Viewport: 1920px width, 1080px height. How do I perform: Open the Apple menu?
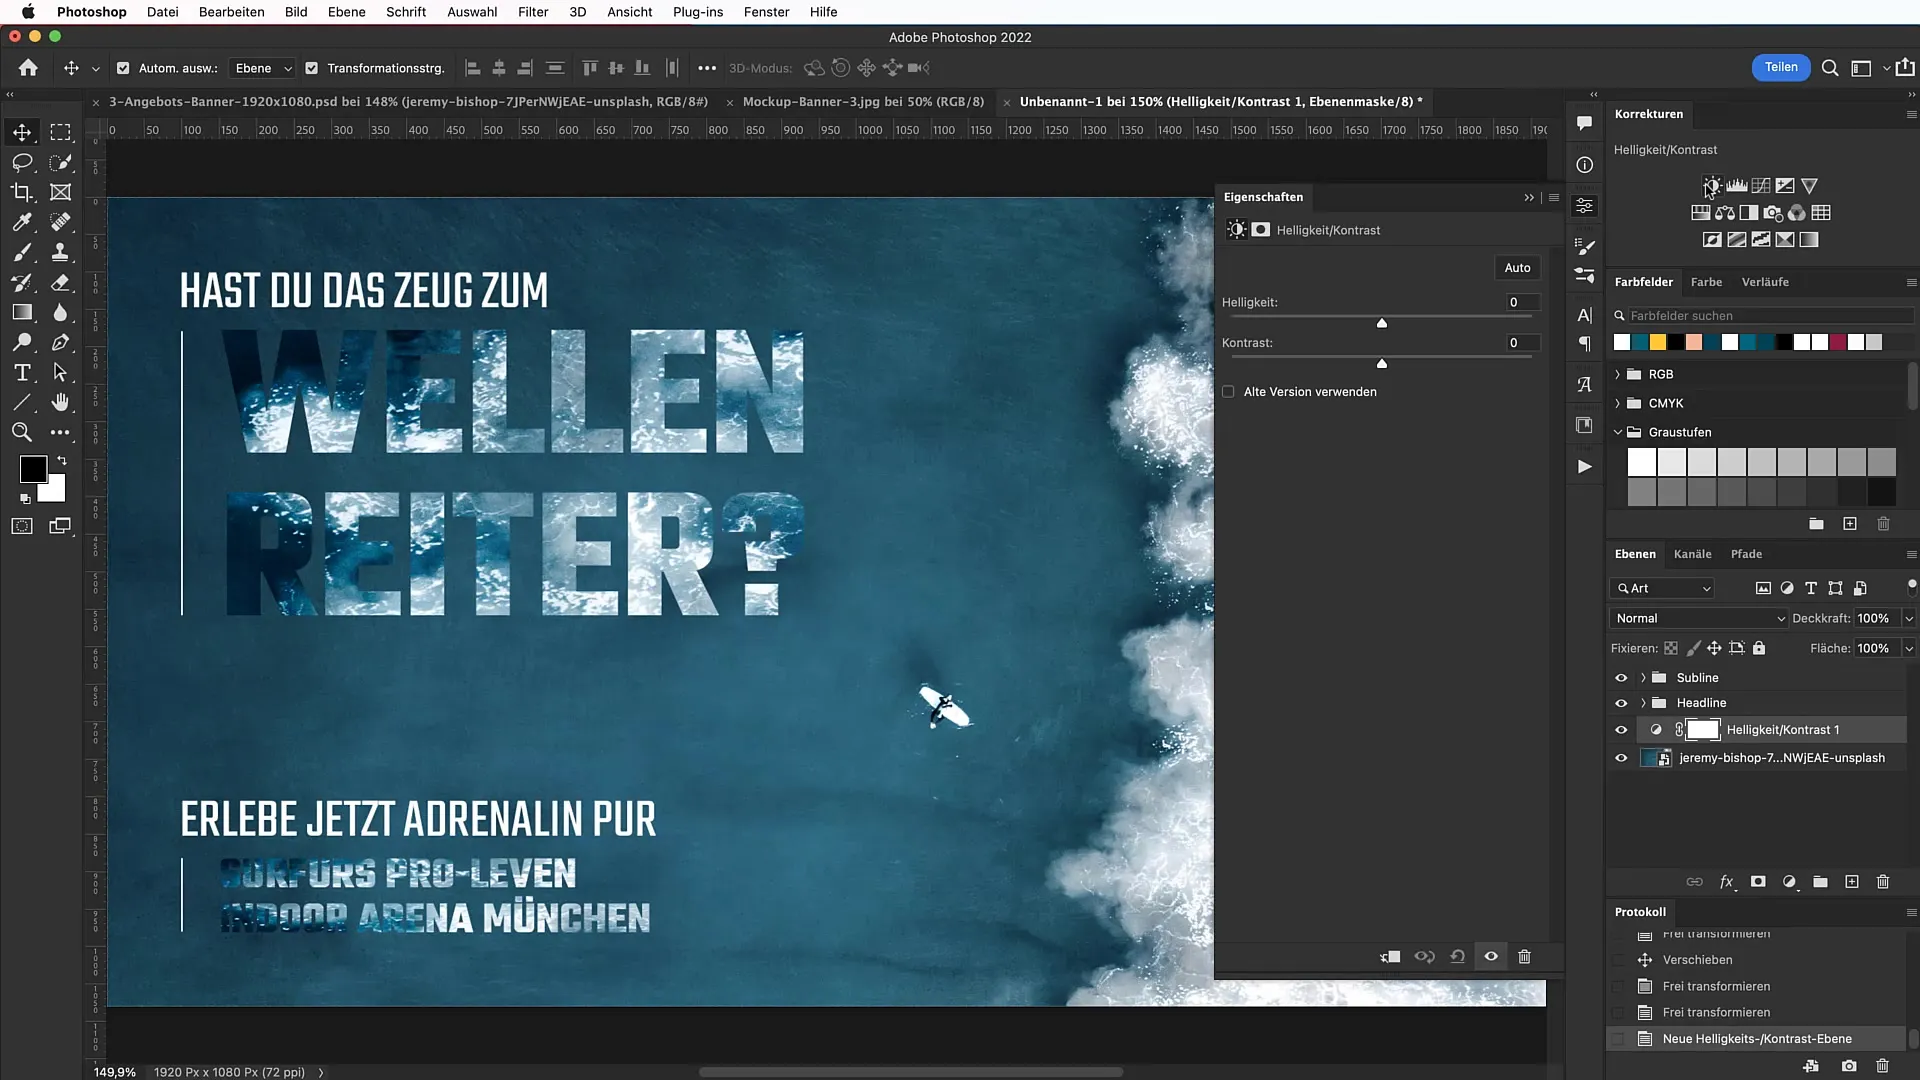(27, 12)
